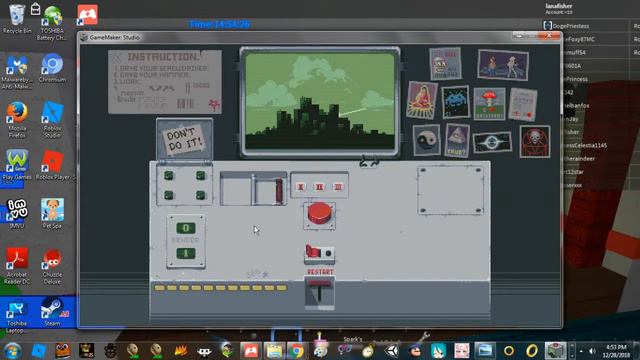
Task: Click the red skull pentagram poster
Action: coord(535,142)
